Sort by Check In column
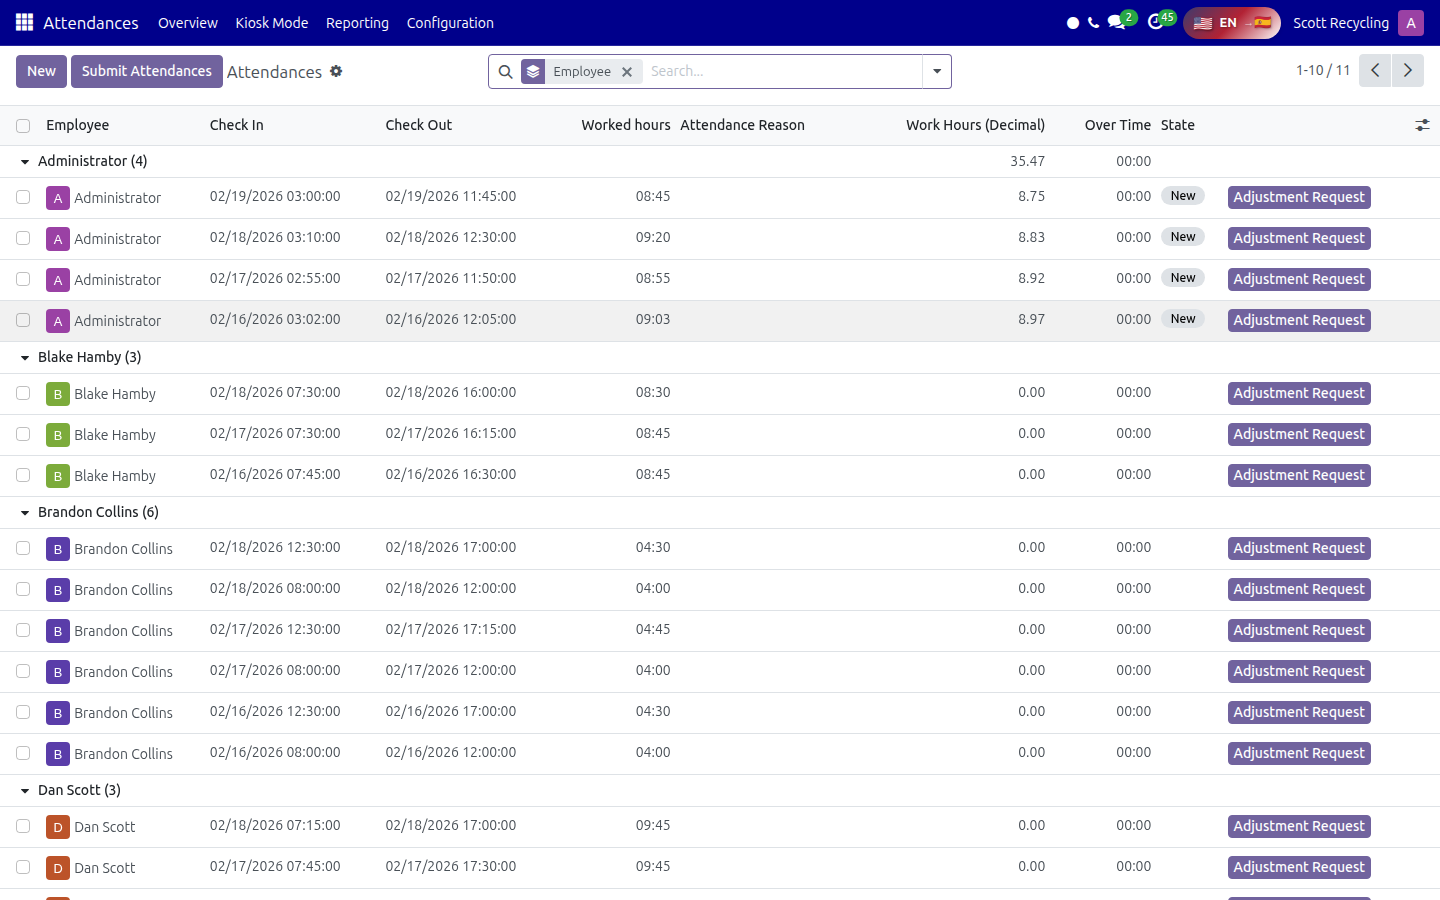This screenshot has width=1440, height=900. (237, 125)
